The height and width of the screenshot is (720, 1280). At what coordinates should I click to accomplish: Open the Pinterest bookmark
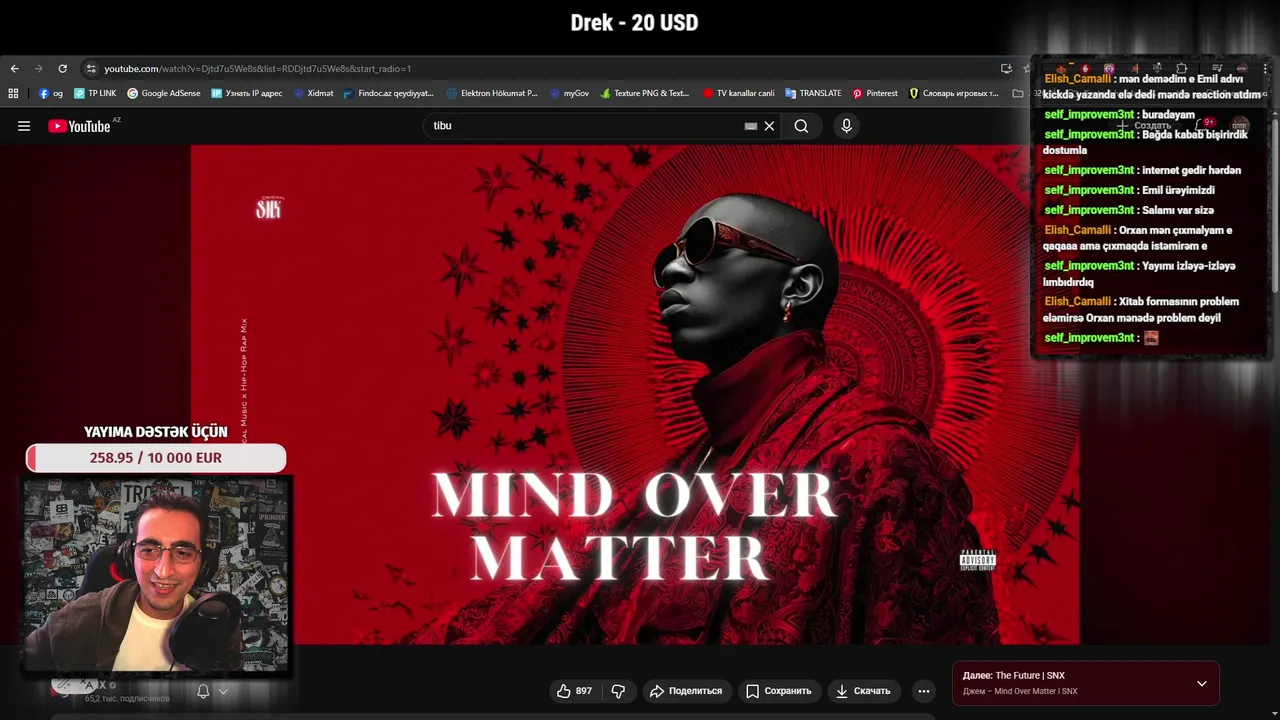pos(875,93)
